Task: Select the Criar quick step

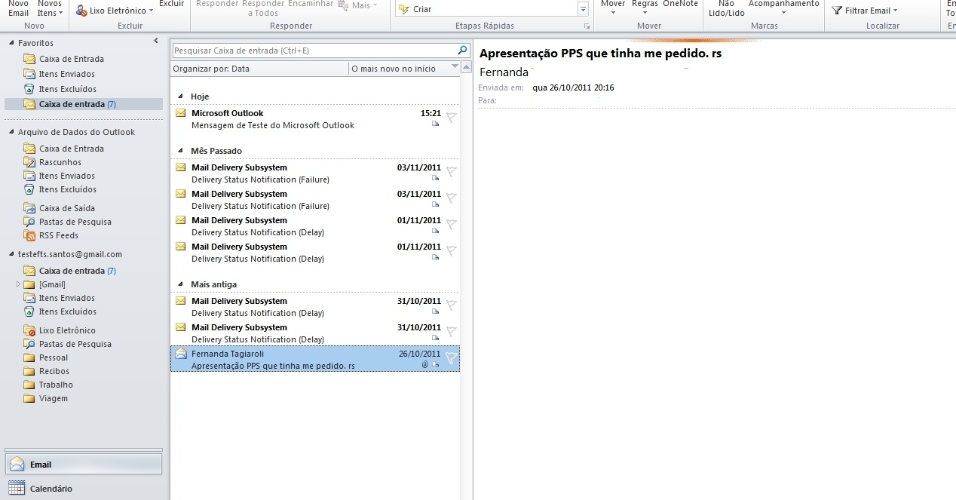Action: click(423, 9)
